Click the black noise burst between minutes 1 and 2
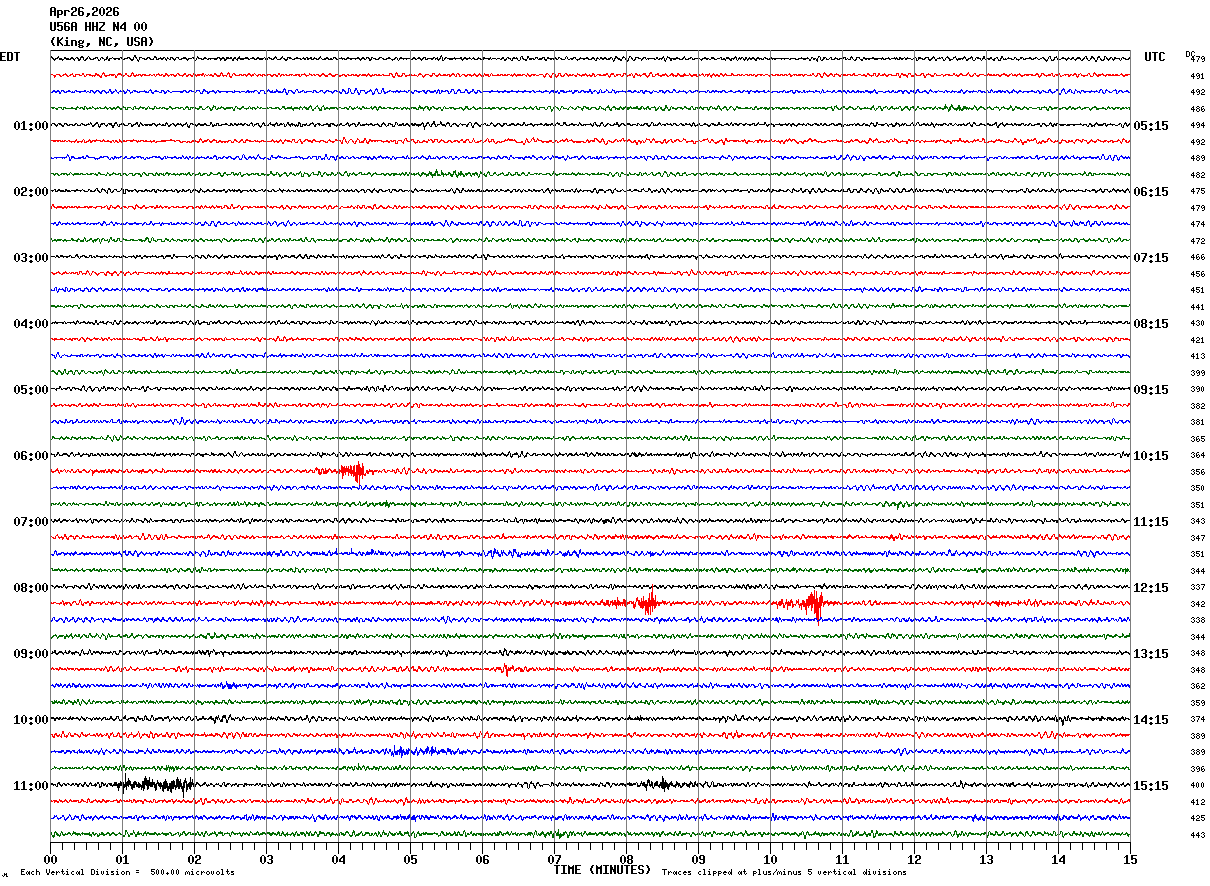 156,784
